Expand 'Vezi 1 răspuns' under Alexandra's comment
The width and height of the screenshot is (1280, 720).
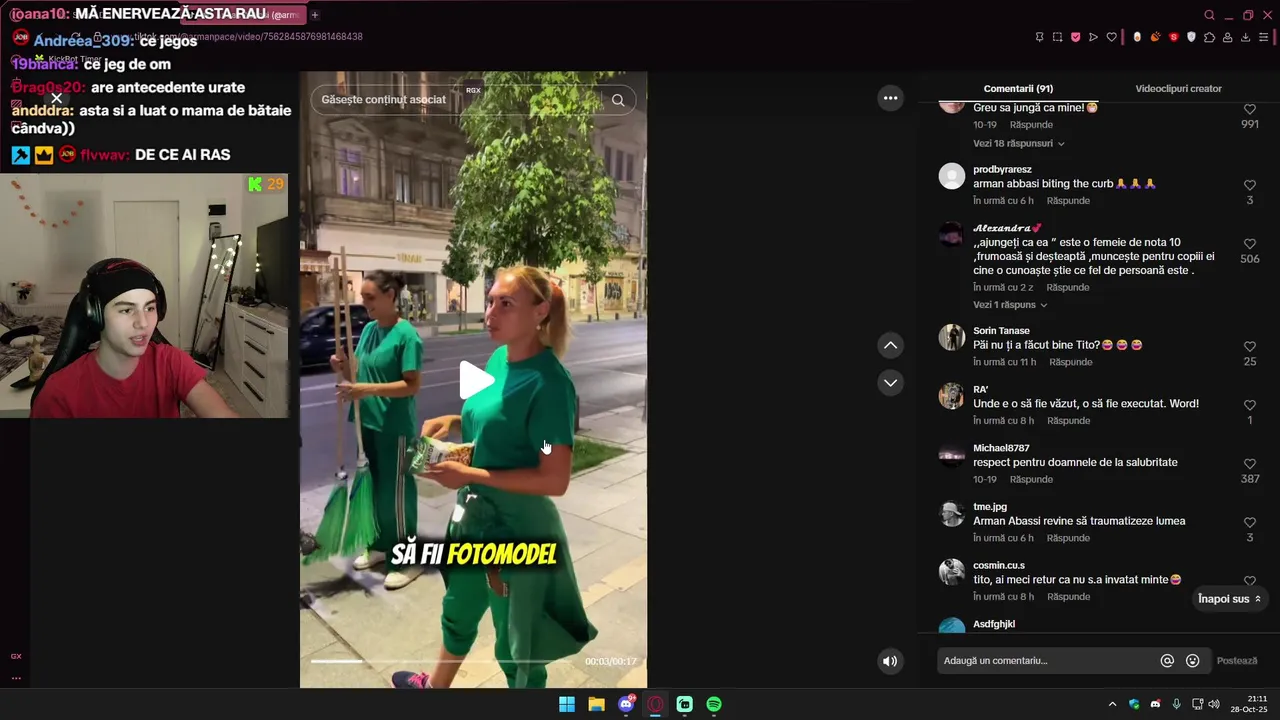tap(1010, 305)
